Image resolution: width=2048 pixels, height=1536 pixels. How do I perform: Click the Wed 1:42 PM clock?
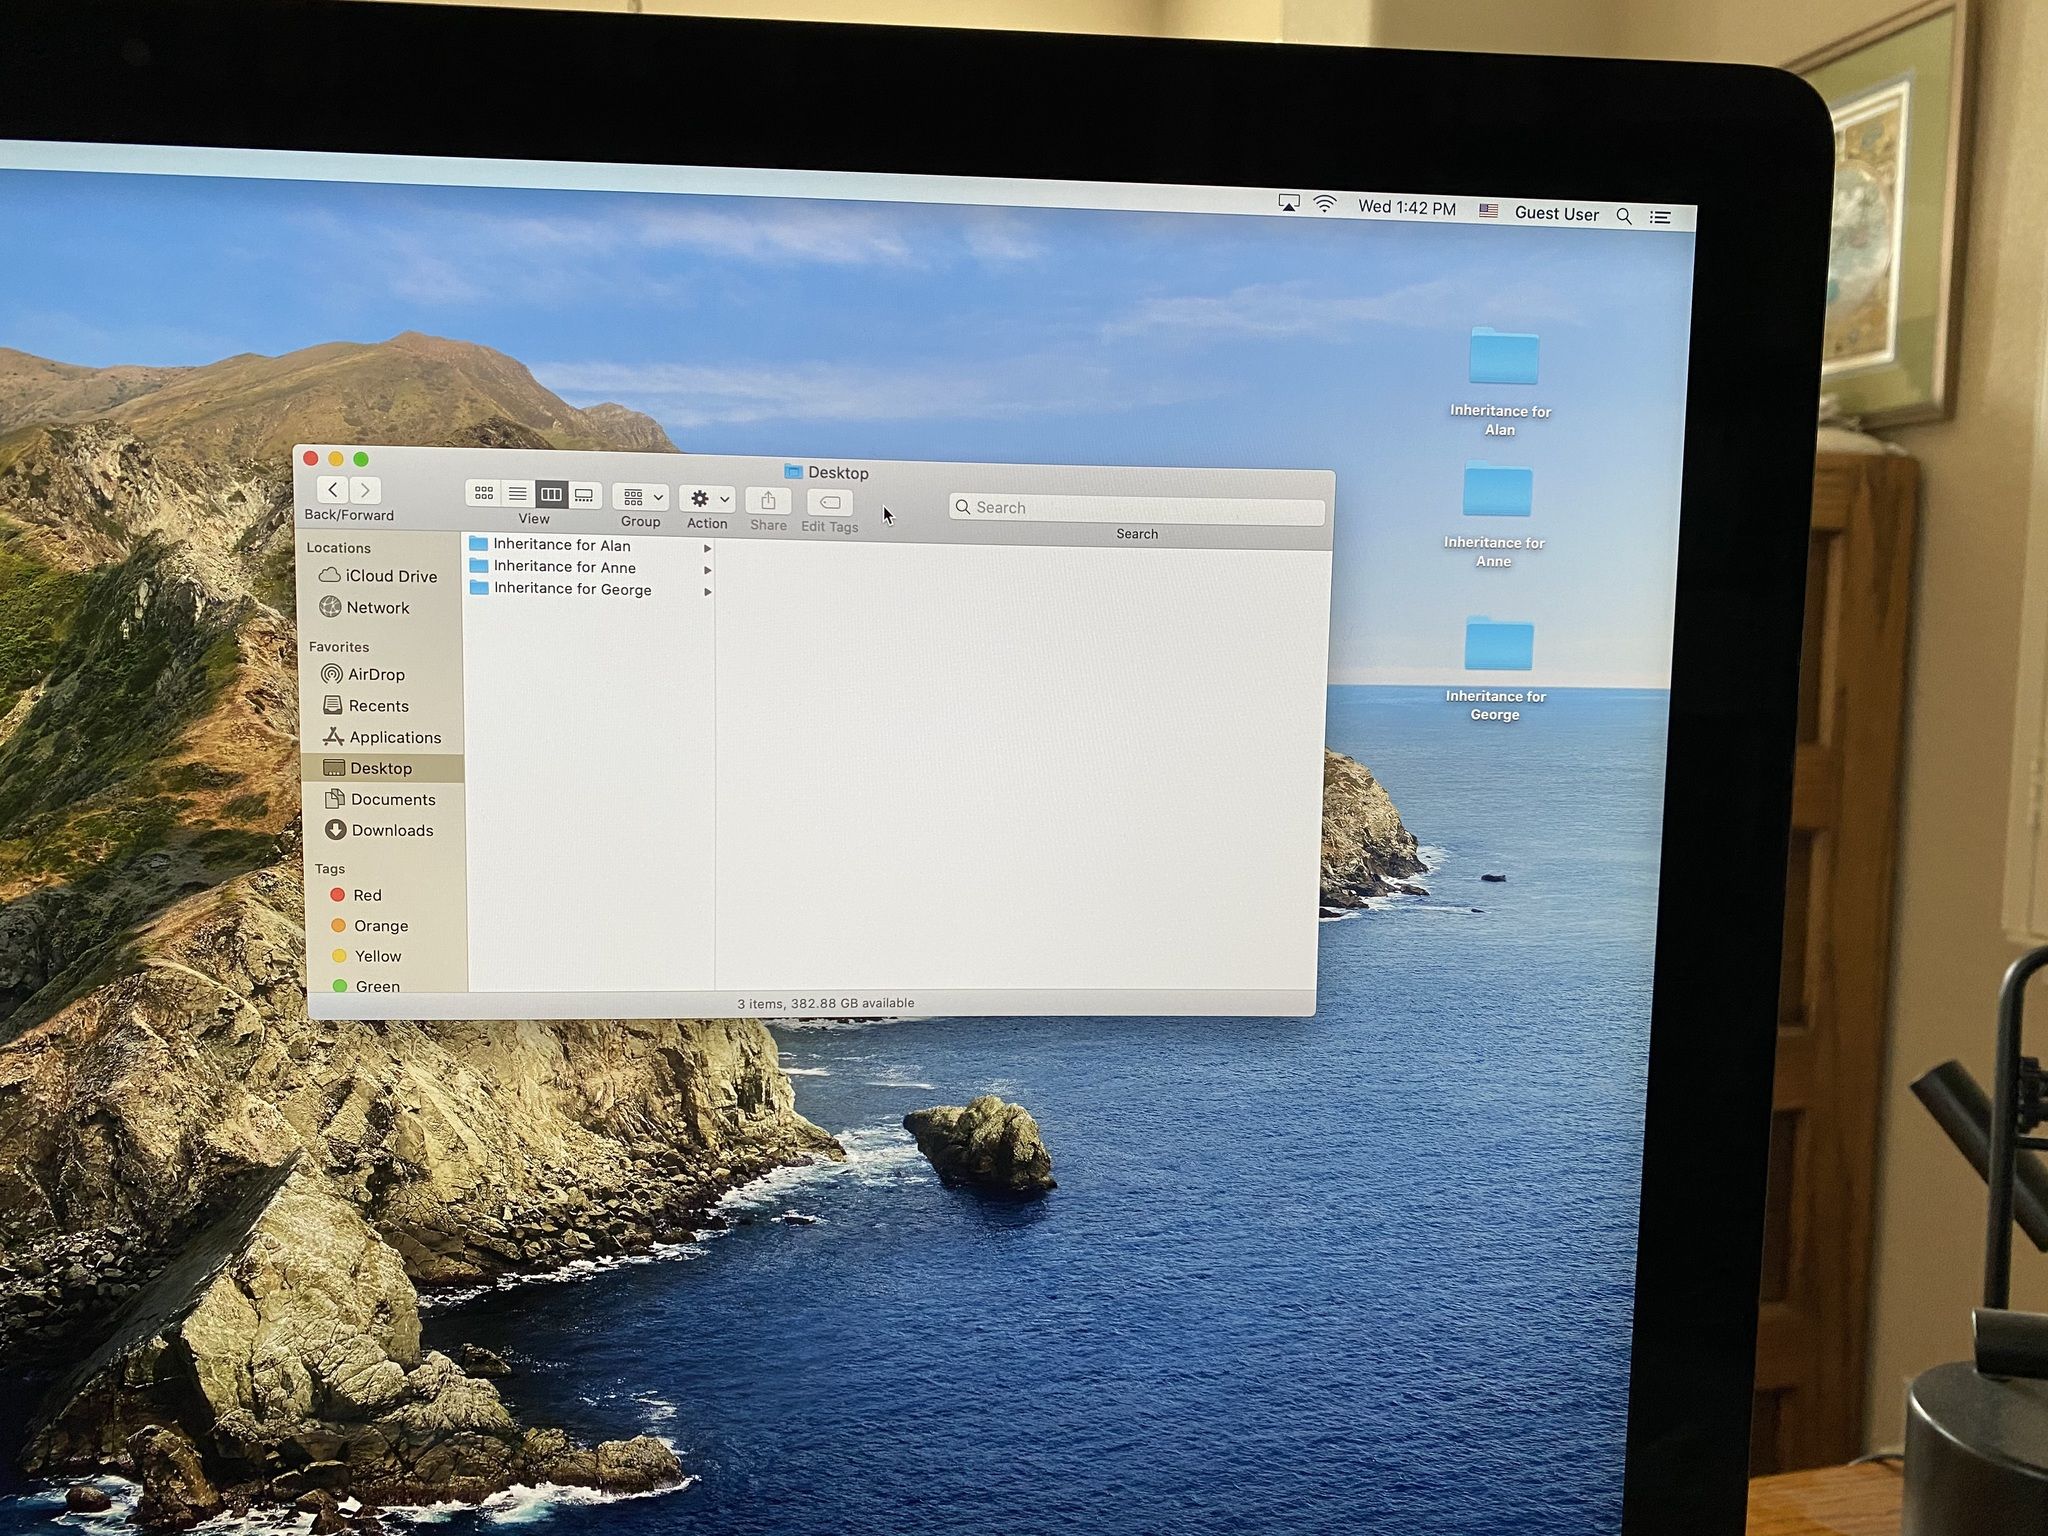[x=1406, y=207]
